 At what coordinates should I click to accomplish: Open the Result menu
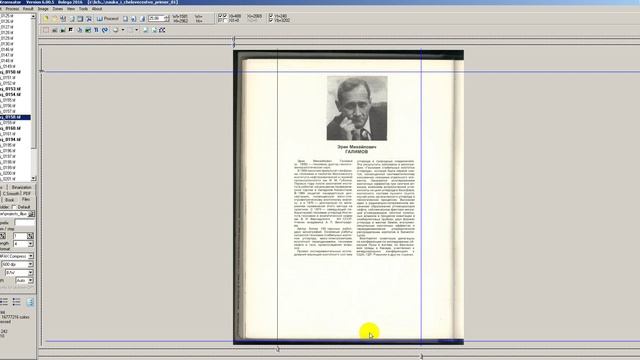(x=28, y=9)
